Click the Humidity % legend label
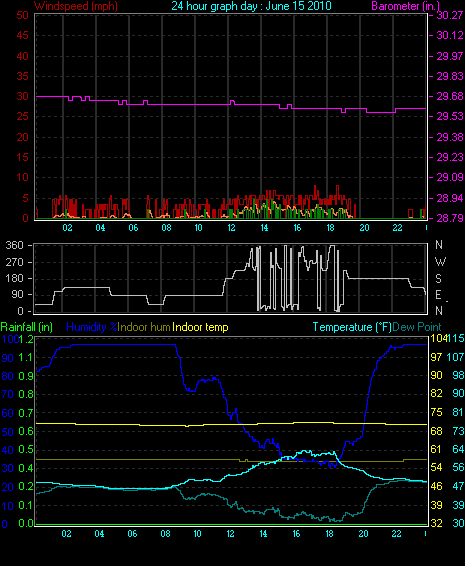465x566 pixels. (92, 327)
